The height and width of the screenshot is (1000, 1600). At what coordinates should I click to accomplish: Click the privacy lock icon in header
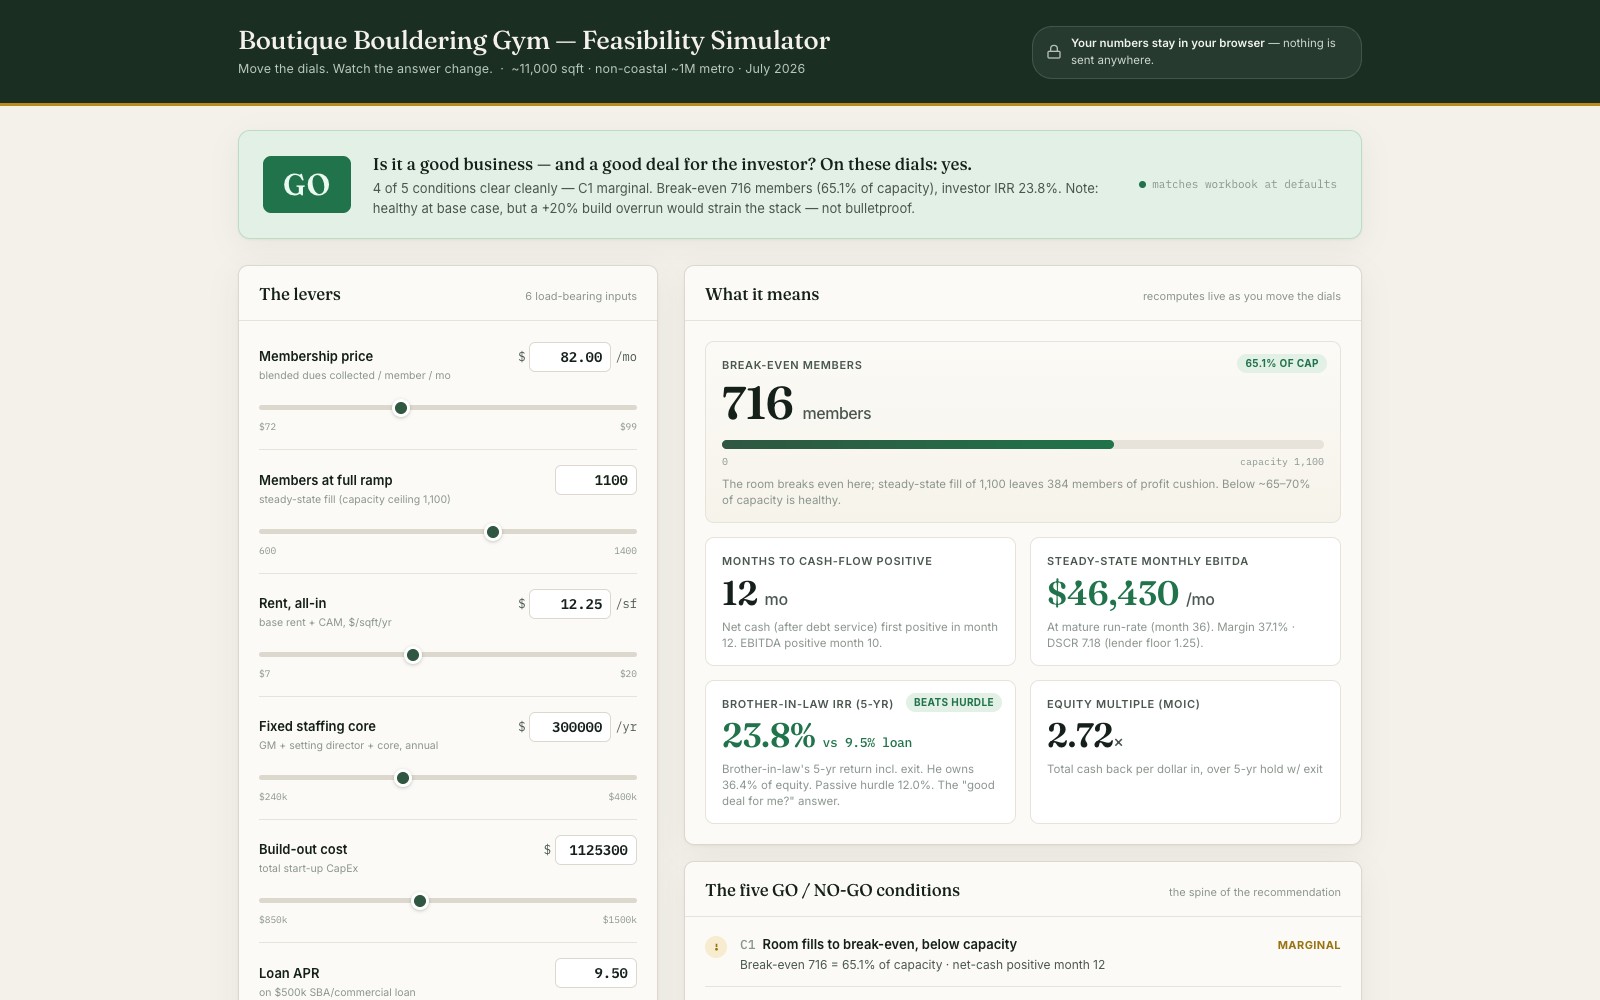(x=1054, y=52)
